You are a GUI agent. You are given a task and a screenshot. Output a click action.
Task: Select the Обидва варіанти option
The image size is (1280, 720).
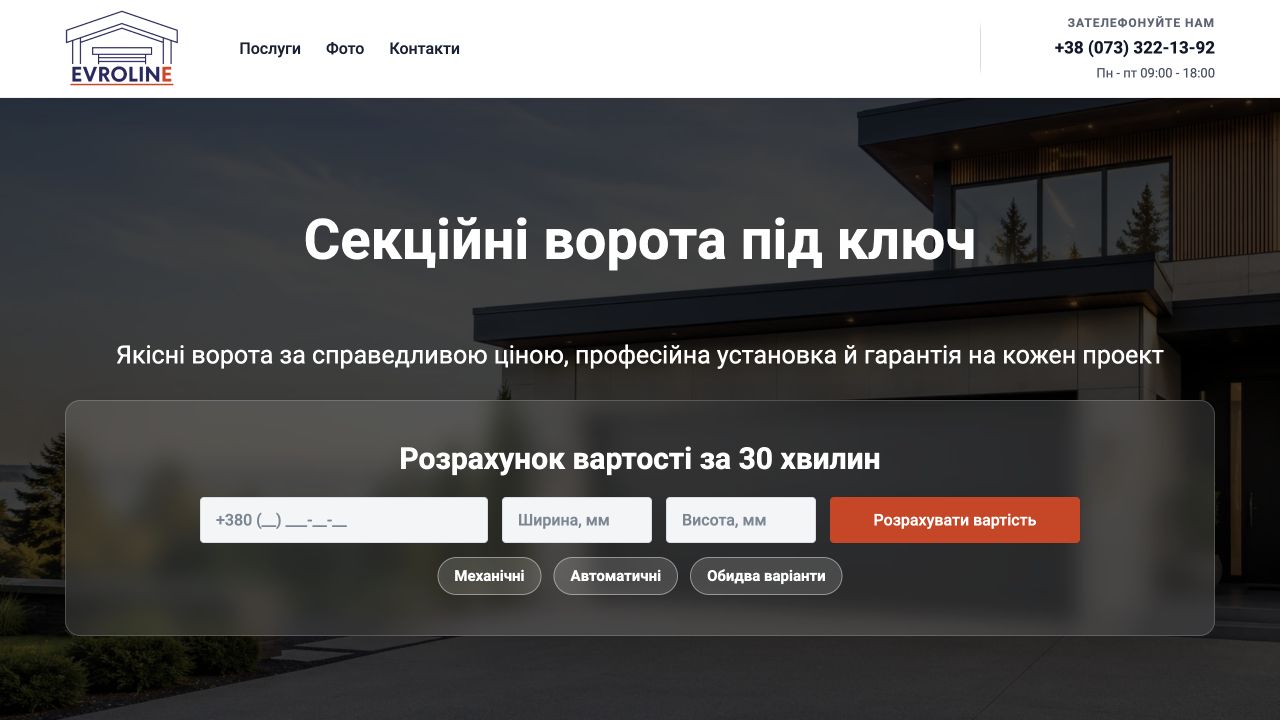tap(766, 576)
